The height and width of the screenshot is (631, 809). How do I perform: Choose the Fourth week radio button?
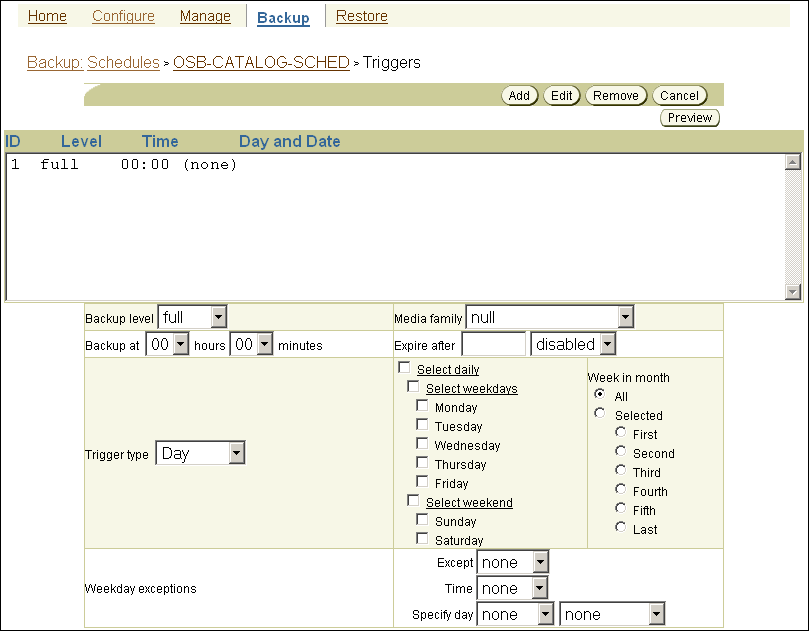[621, 489]
